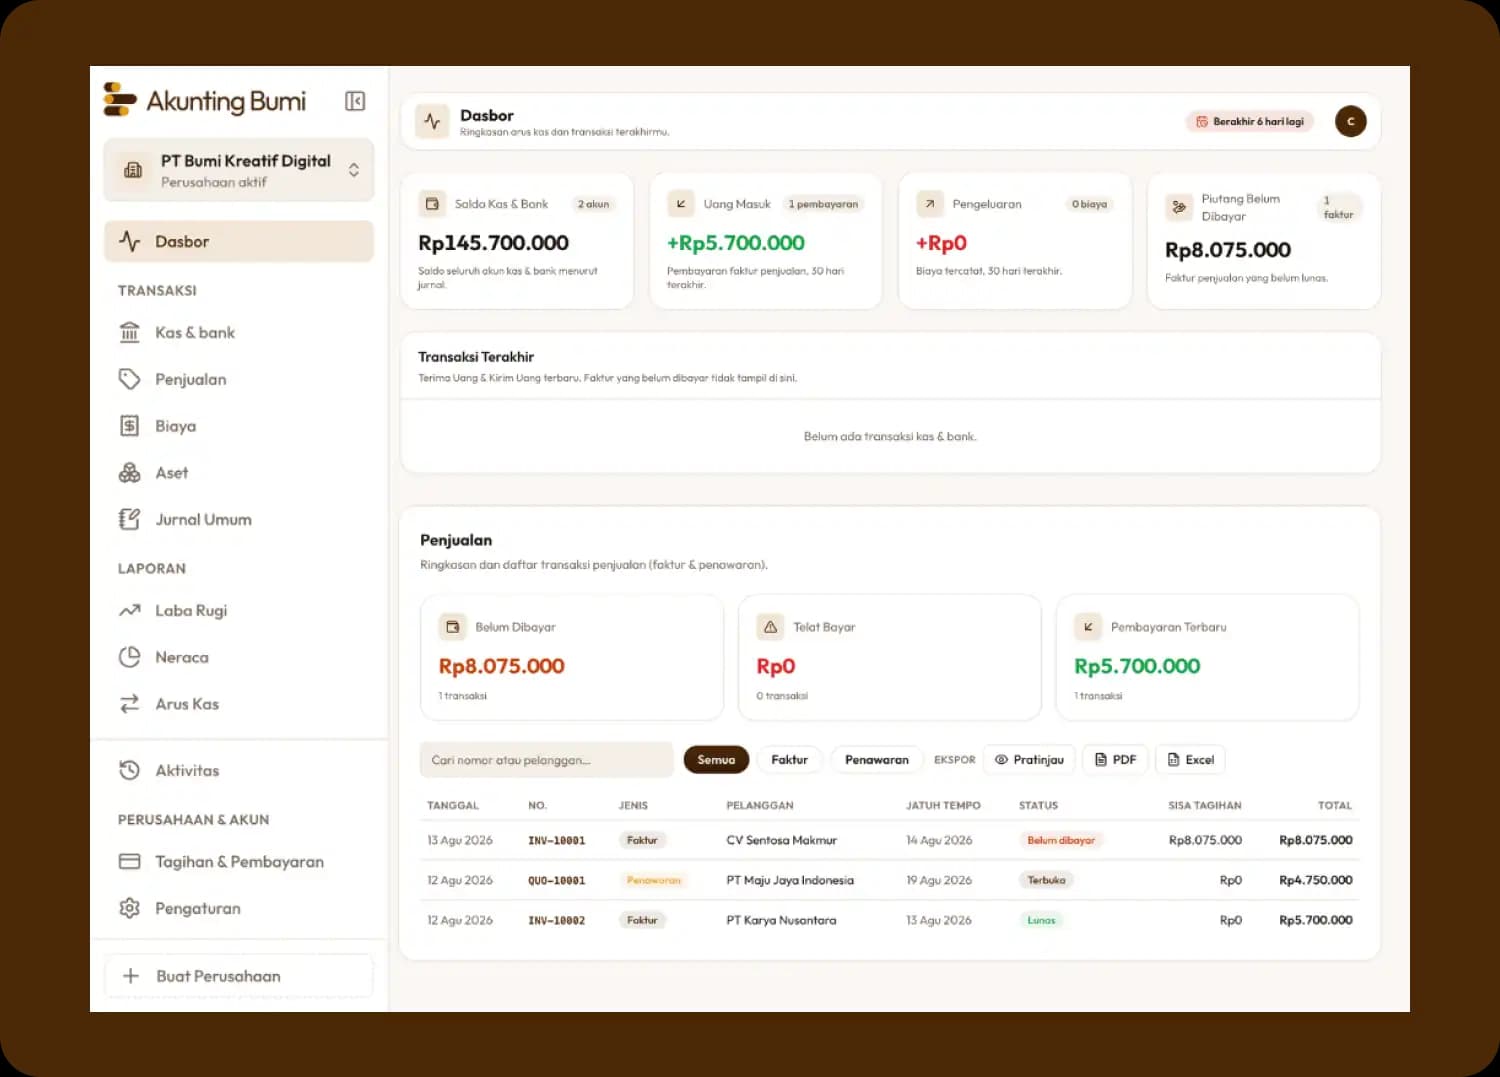Click the Pengaturan gear icon
1500x1077 pixels.
pyautogui.click(x=130, y=908)
